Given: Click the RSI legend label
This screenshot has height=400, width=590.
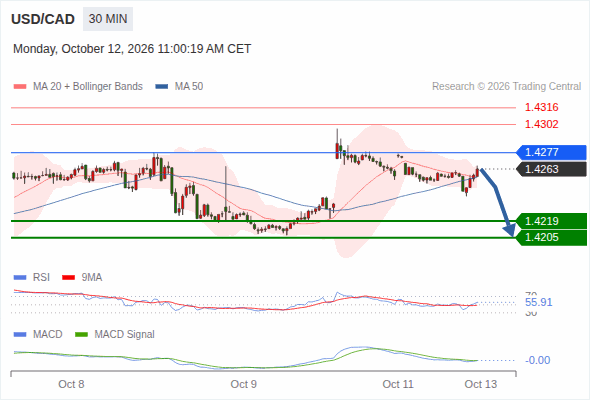Looking at the screenshot, I should coord(41,278).
